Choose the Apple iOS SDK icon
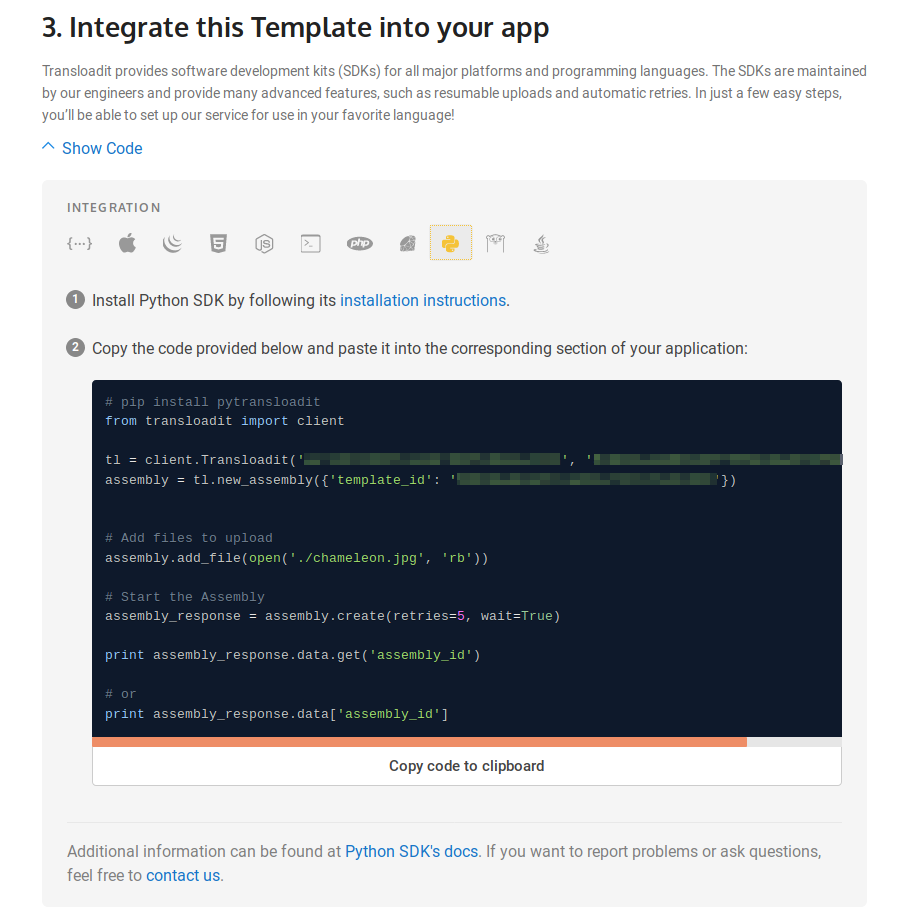This screenshot has width=914, height=915. point(127,243)
